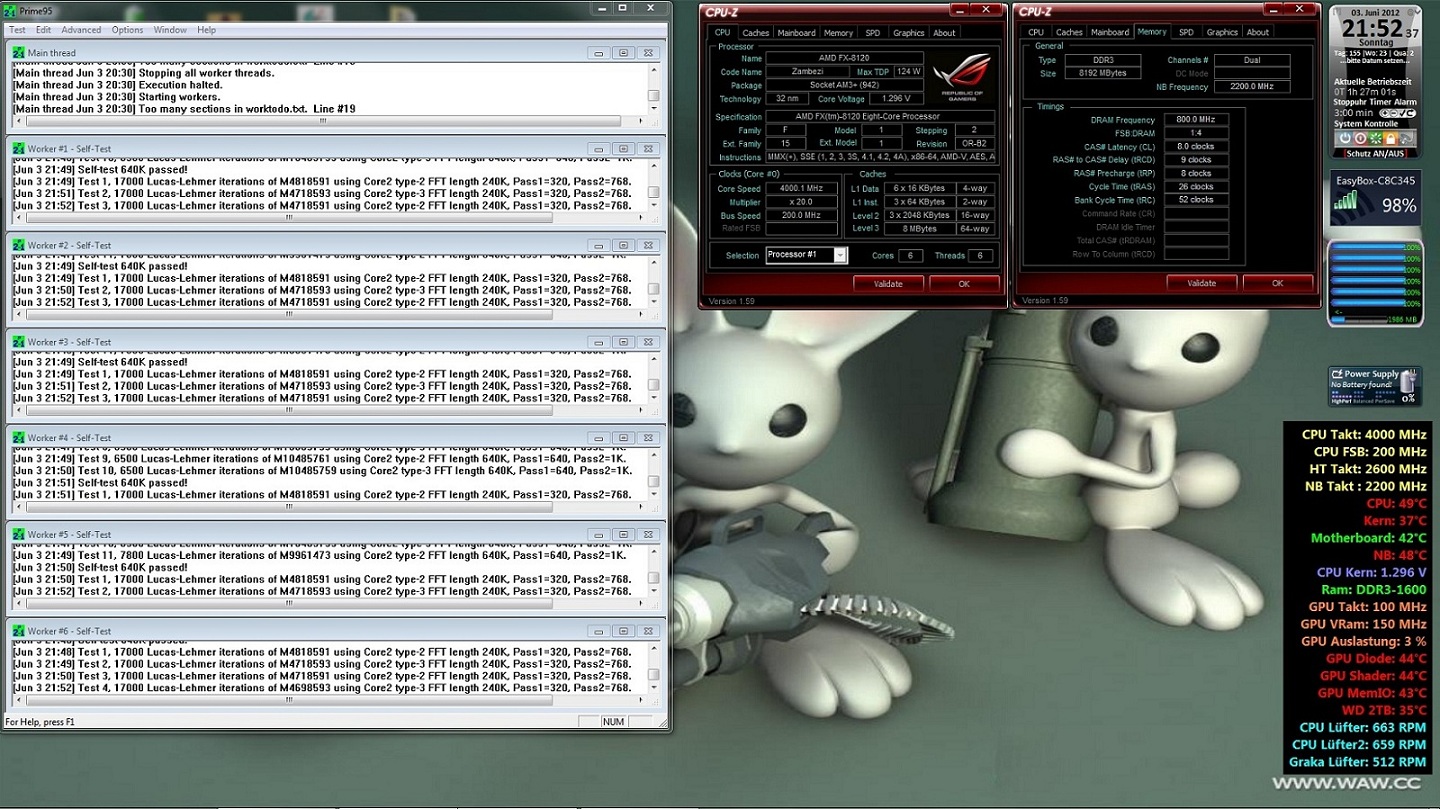Open the Advanced menu in Prime95
The image size is (1440, 809).
[x=81, y=30]
